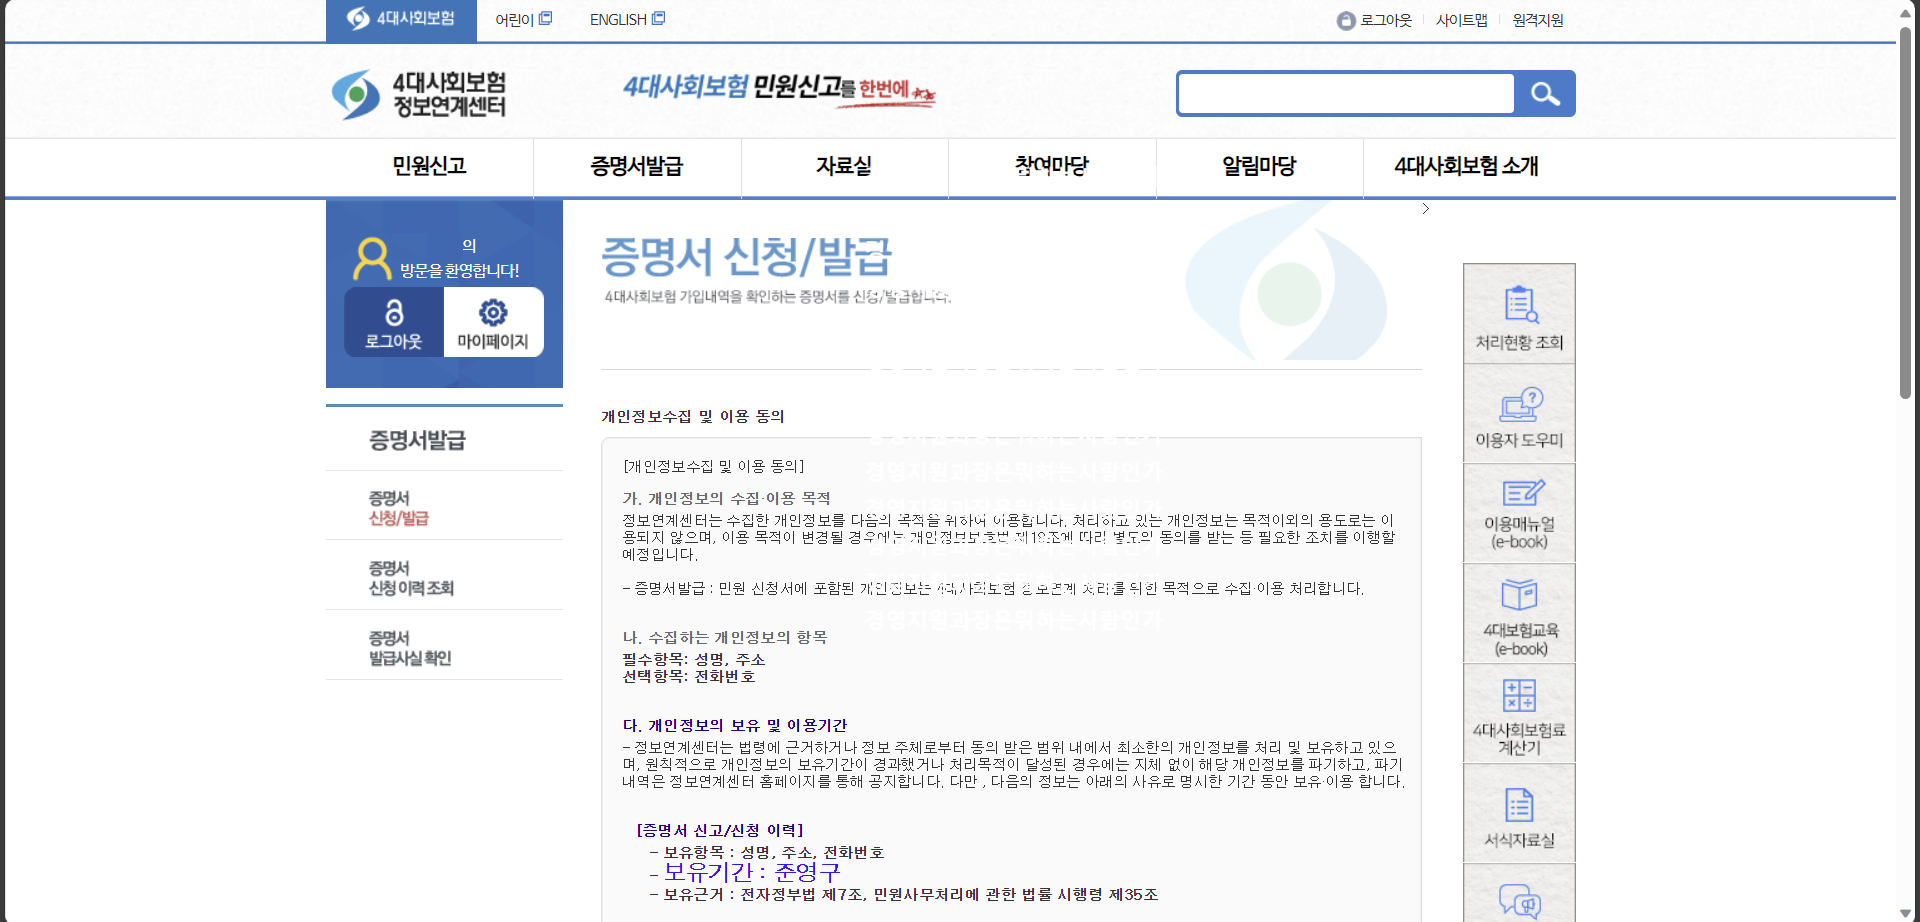The width and height of the screenshot is (1920, 922).
Task: Expand the next banner with the right chevron arrow
Action: coord(1424,208)
